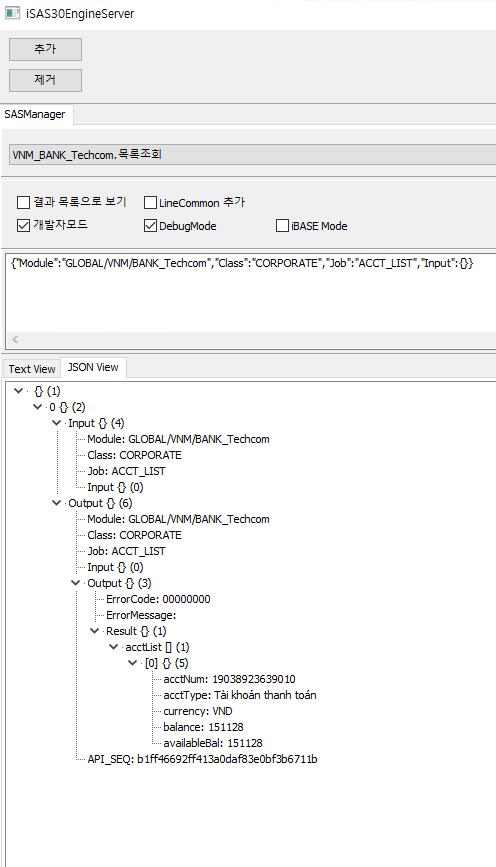This screenshot has height=867, width=496.
Task: Open the VNM_BANK_Techcom.목록조회 dropdown
Action: (x=253, y=154)
